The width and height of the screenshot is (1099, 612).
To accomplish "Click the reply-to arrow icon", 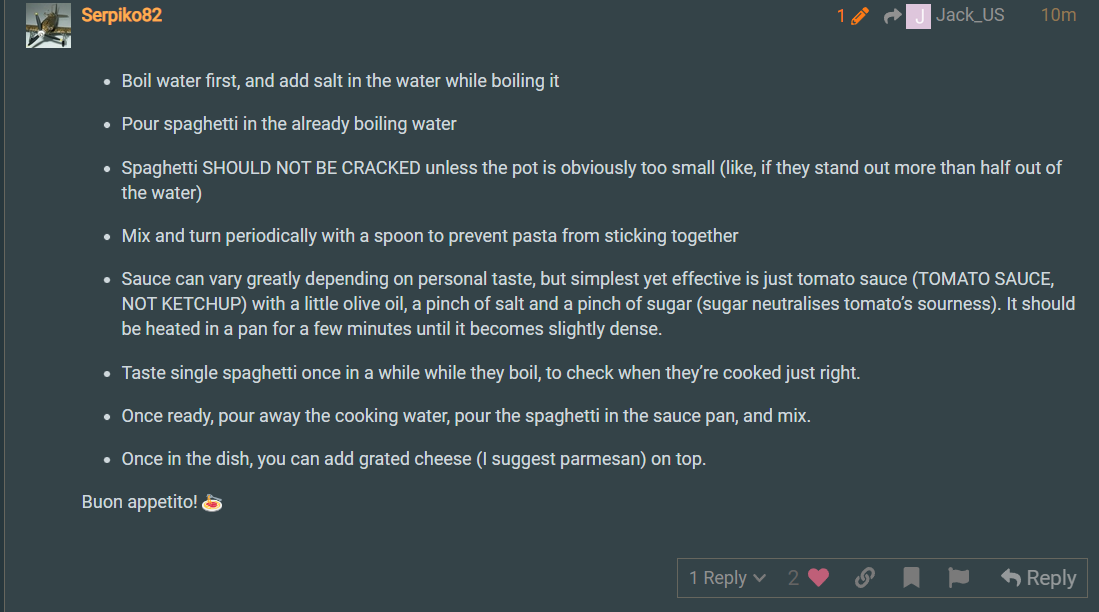I will (892, 16).
